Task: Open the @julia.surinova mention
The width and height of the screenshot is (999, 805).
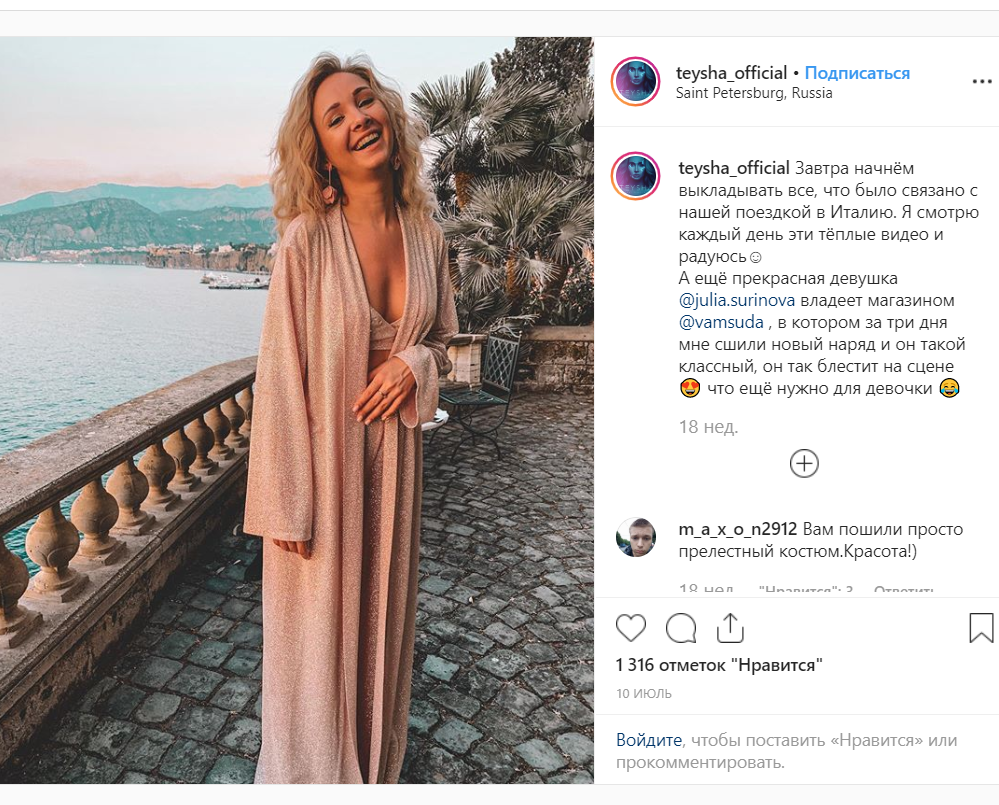Action: coord(736,300)
